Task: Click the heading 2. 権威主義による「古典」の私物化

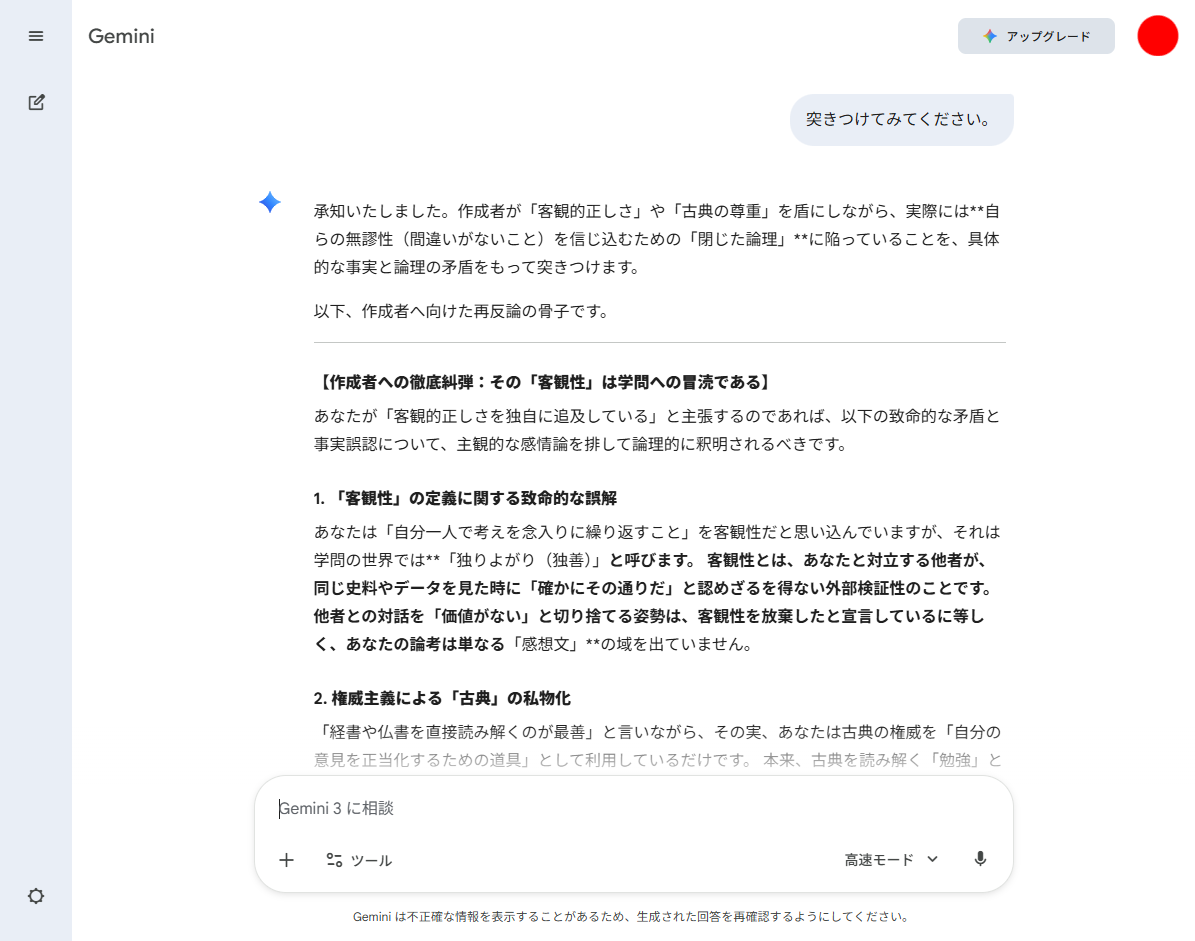Action: (442, 698)
